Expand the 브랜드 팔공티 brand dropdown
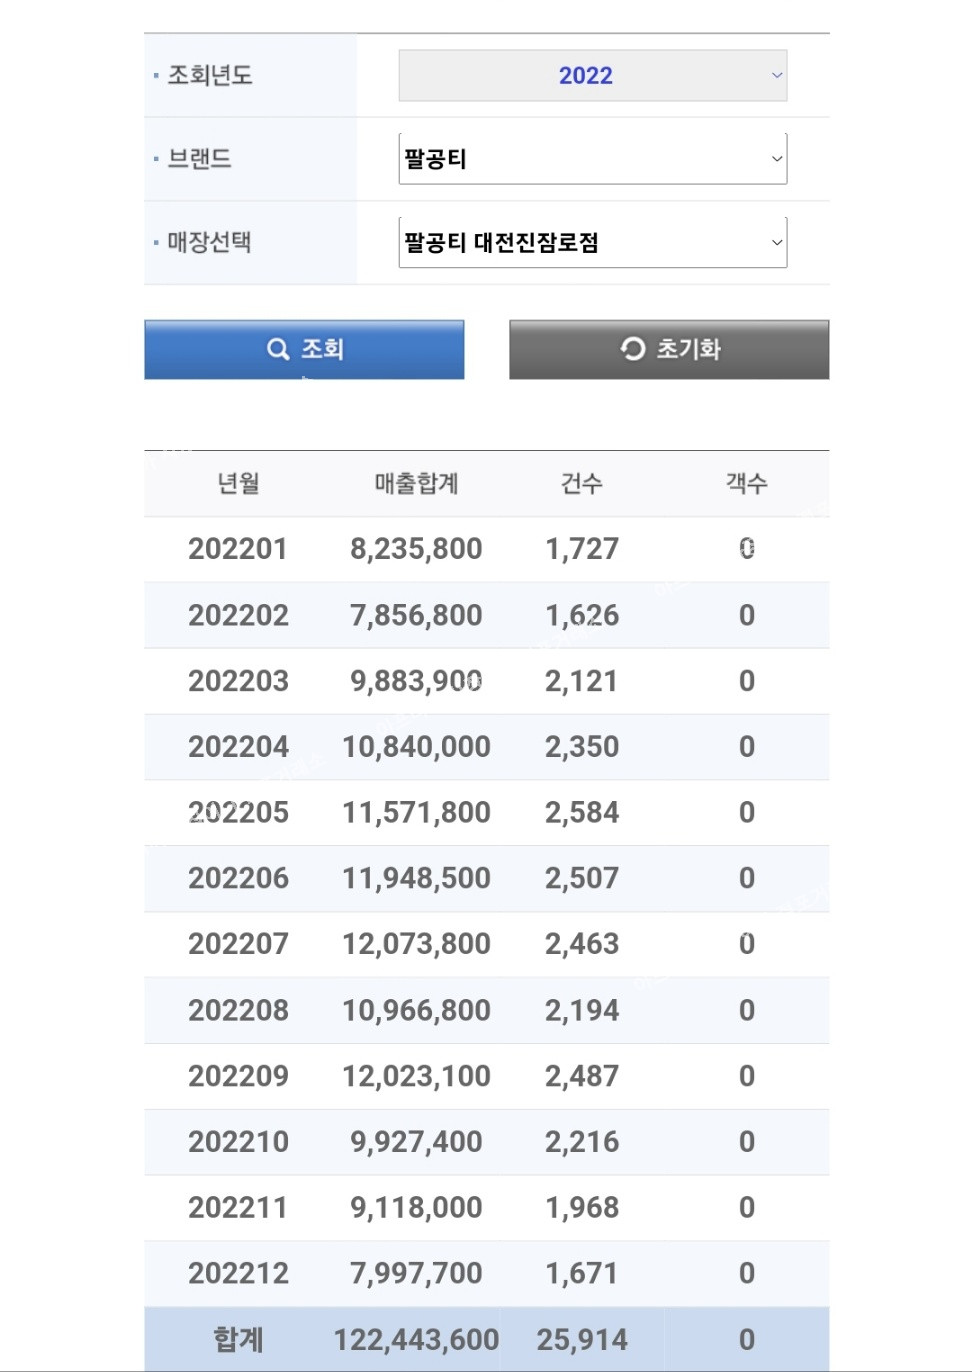Screen dimensions: 972x1372 592,159
